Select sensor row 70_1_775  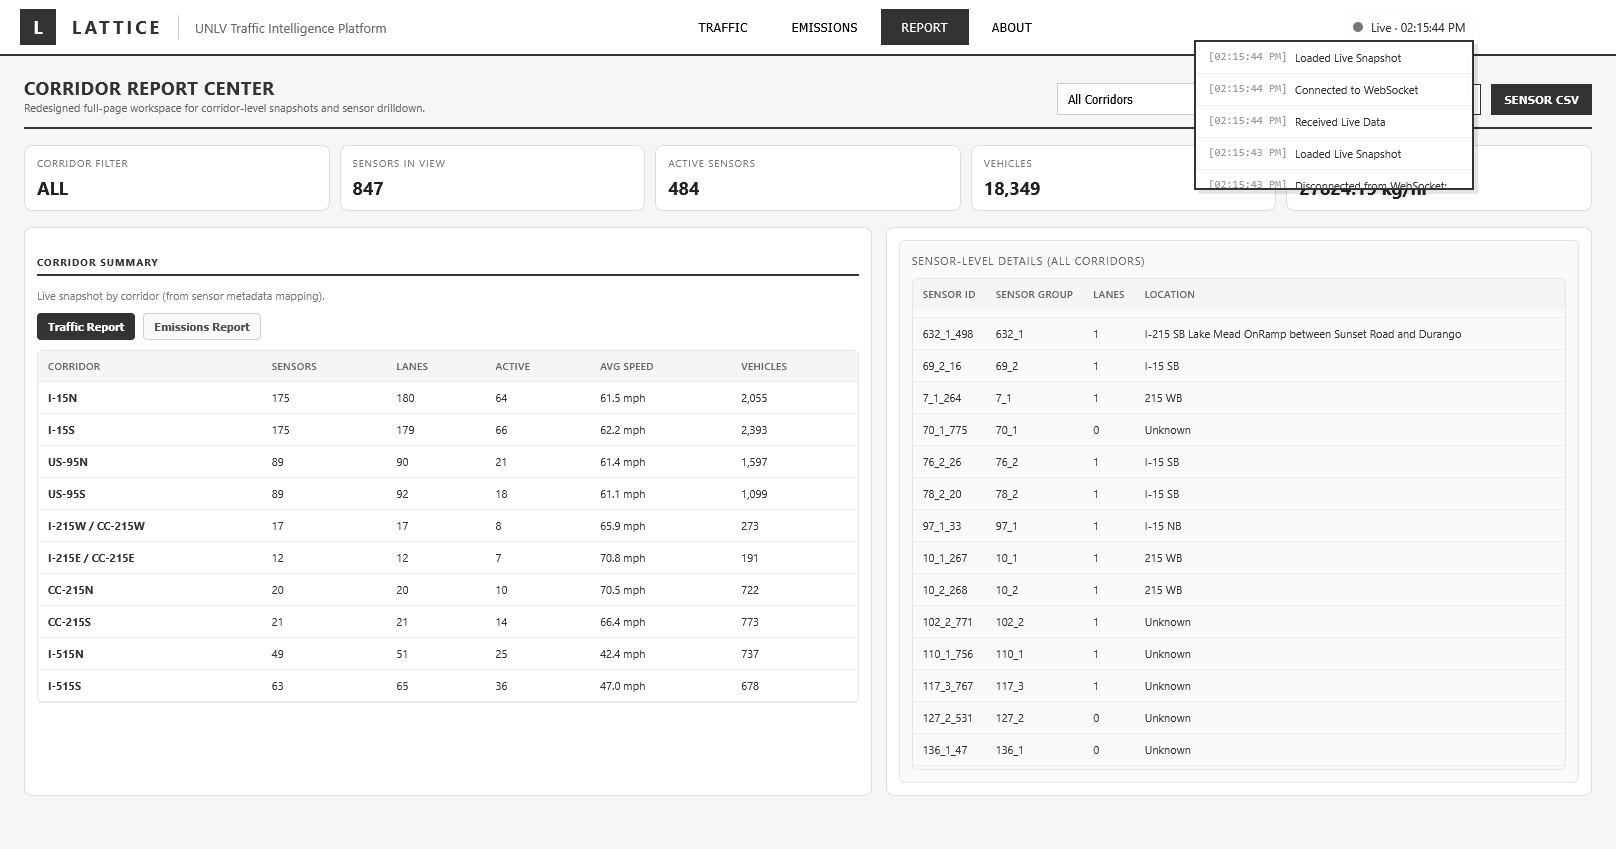(x=1238, y=430)
